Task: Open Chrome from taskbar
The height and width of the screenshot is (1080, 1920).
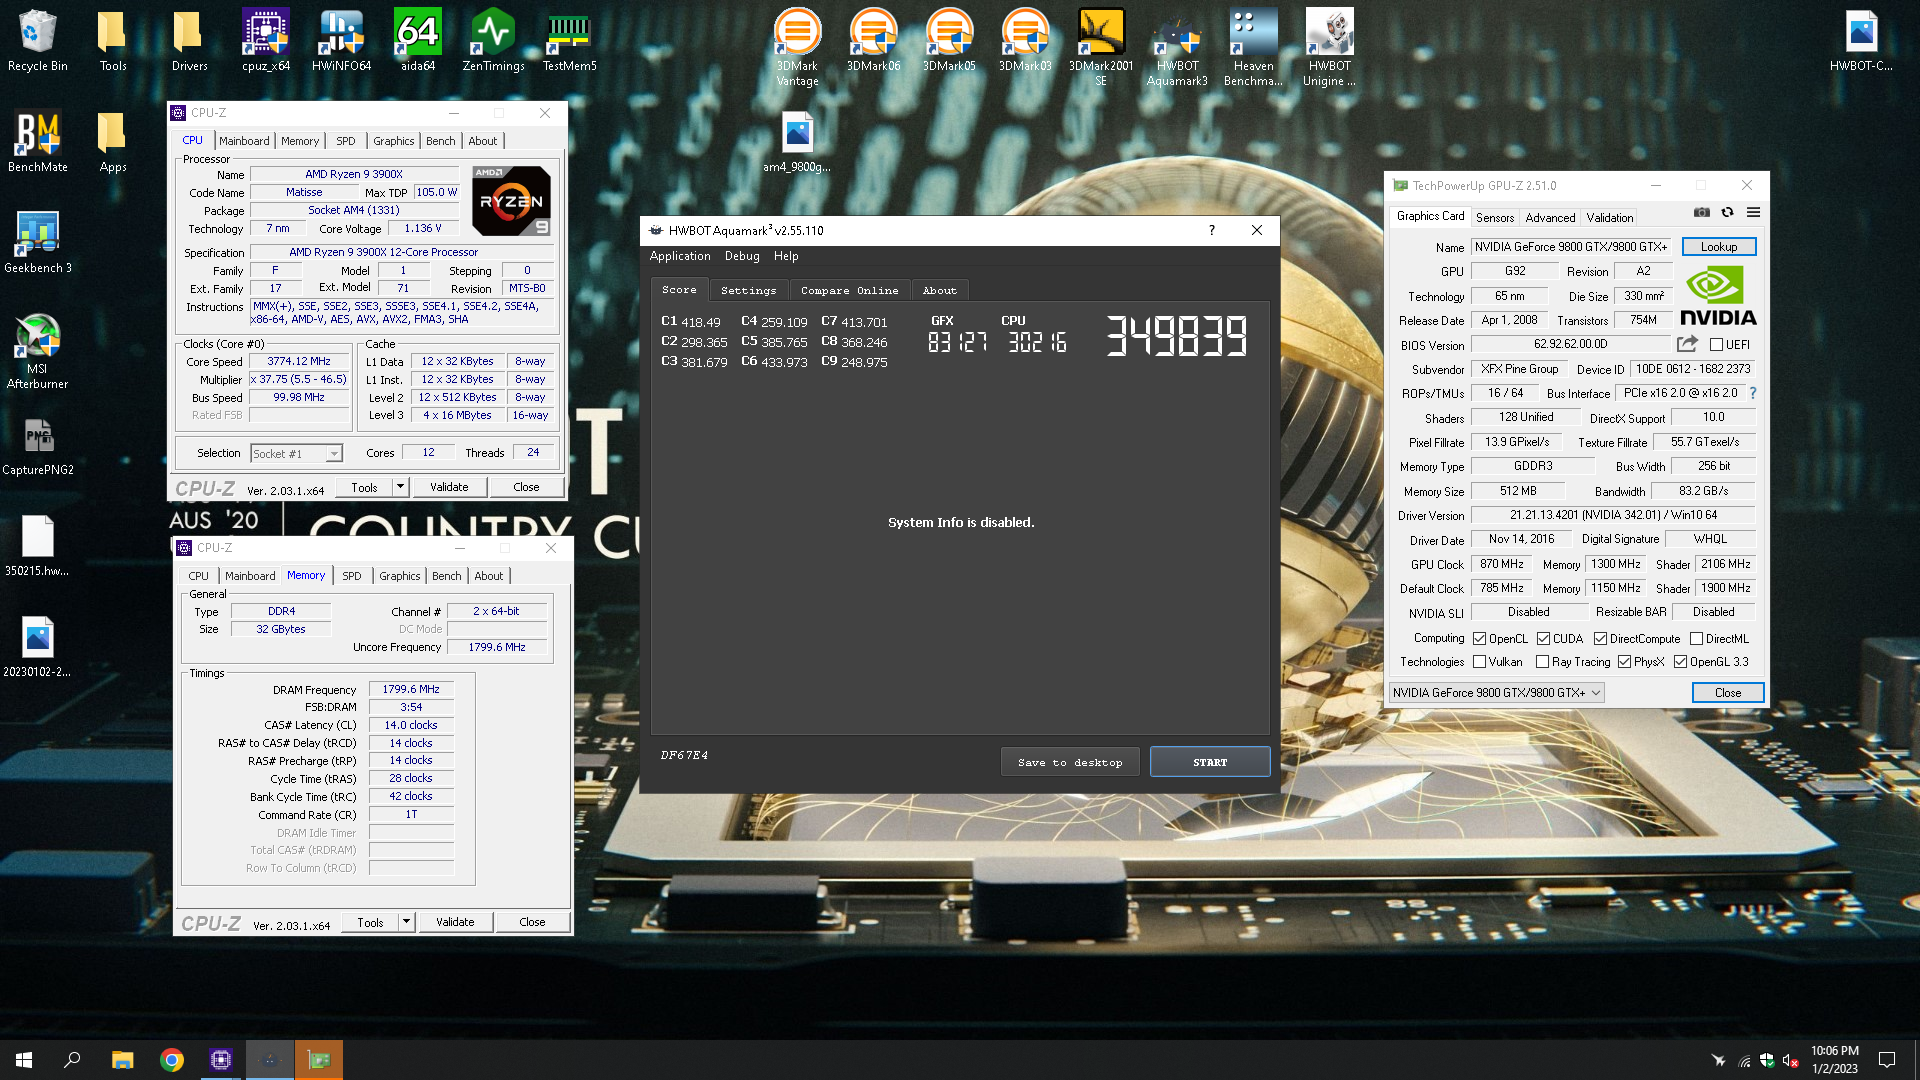Action: click(172, 1060)
